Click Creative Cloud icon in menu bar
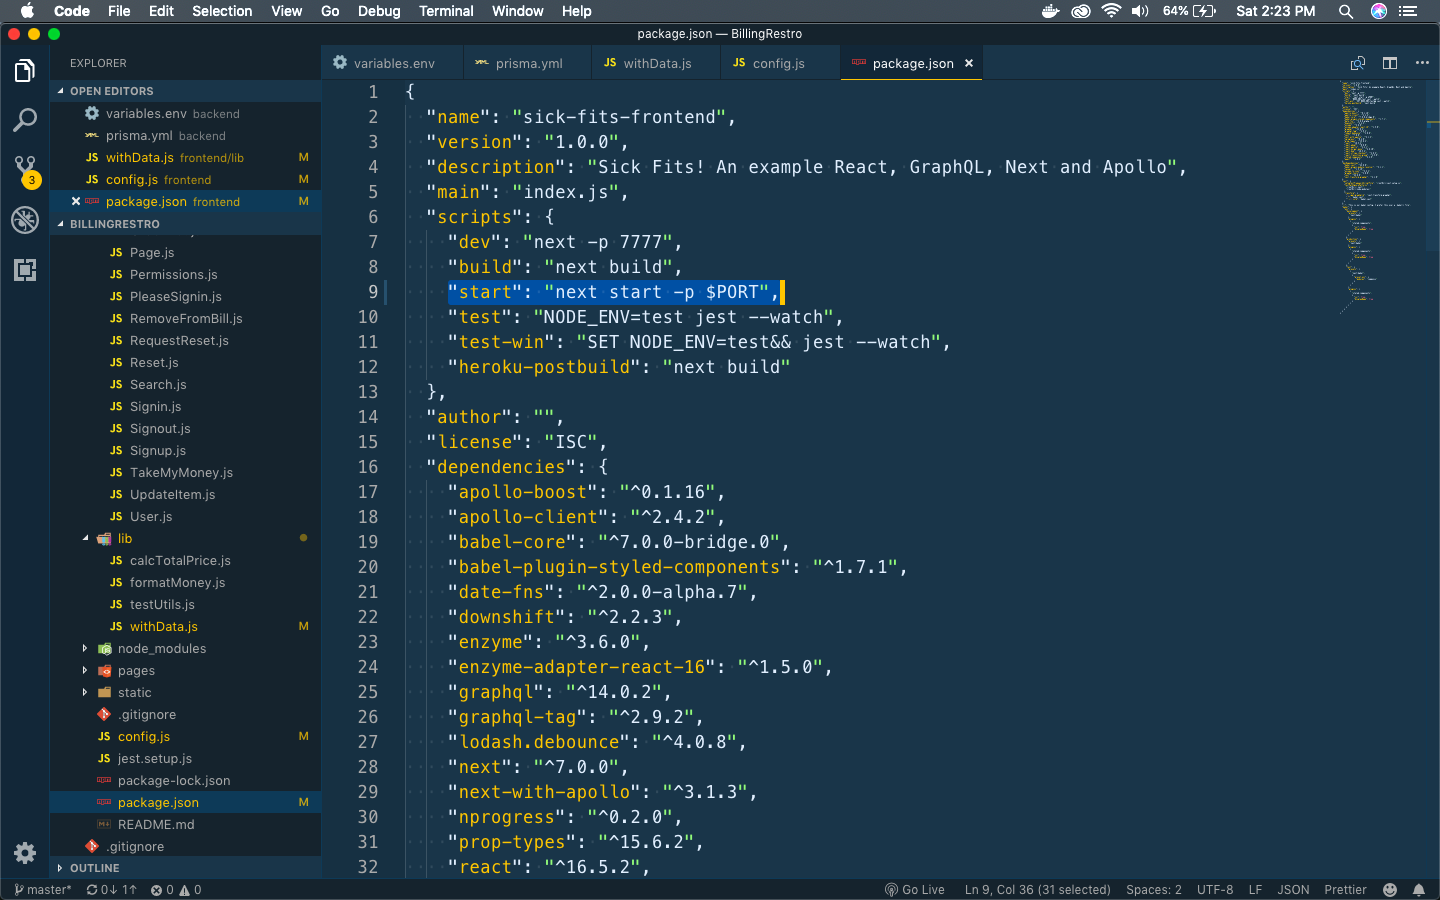This screenshot has height=900, width=1440. coord(1081,11)
